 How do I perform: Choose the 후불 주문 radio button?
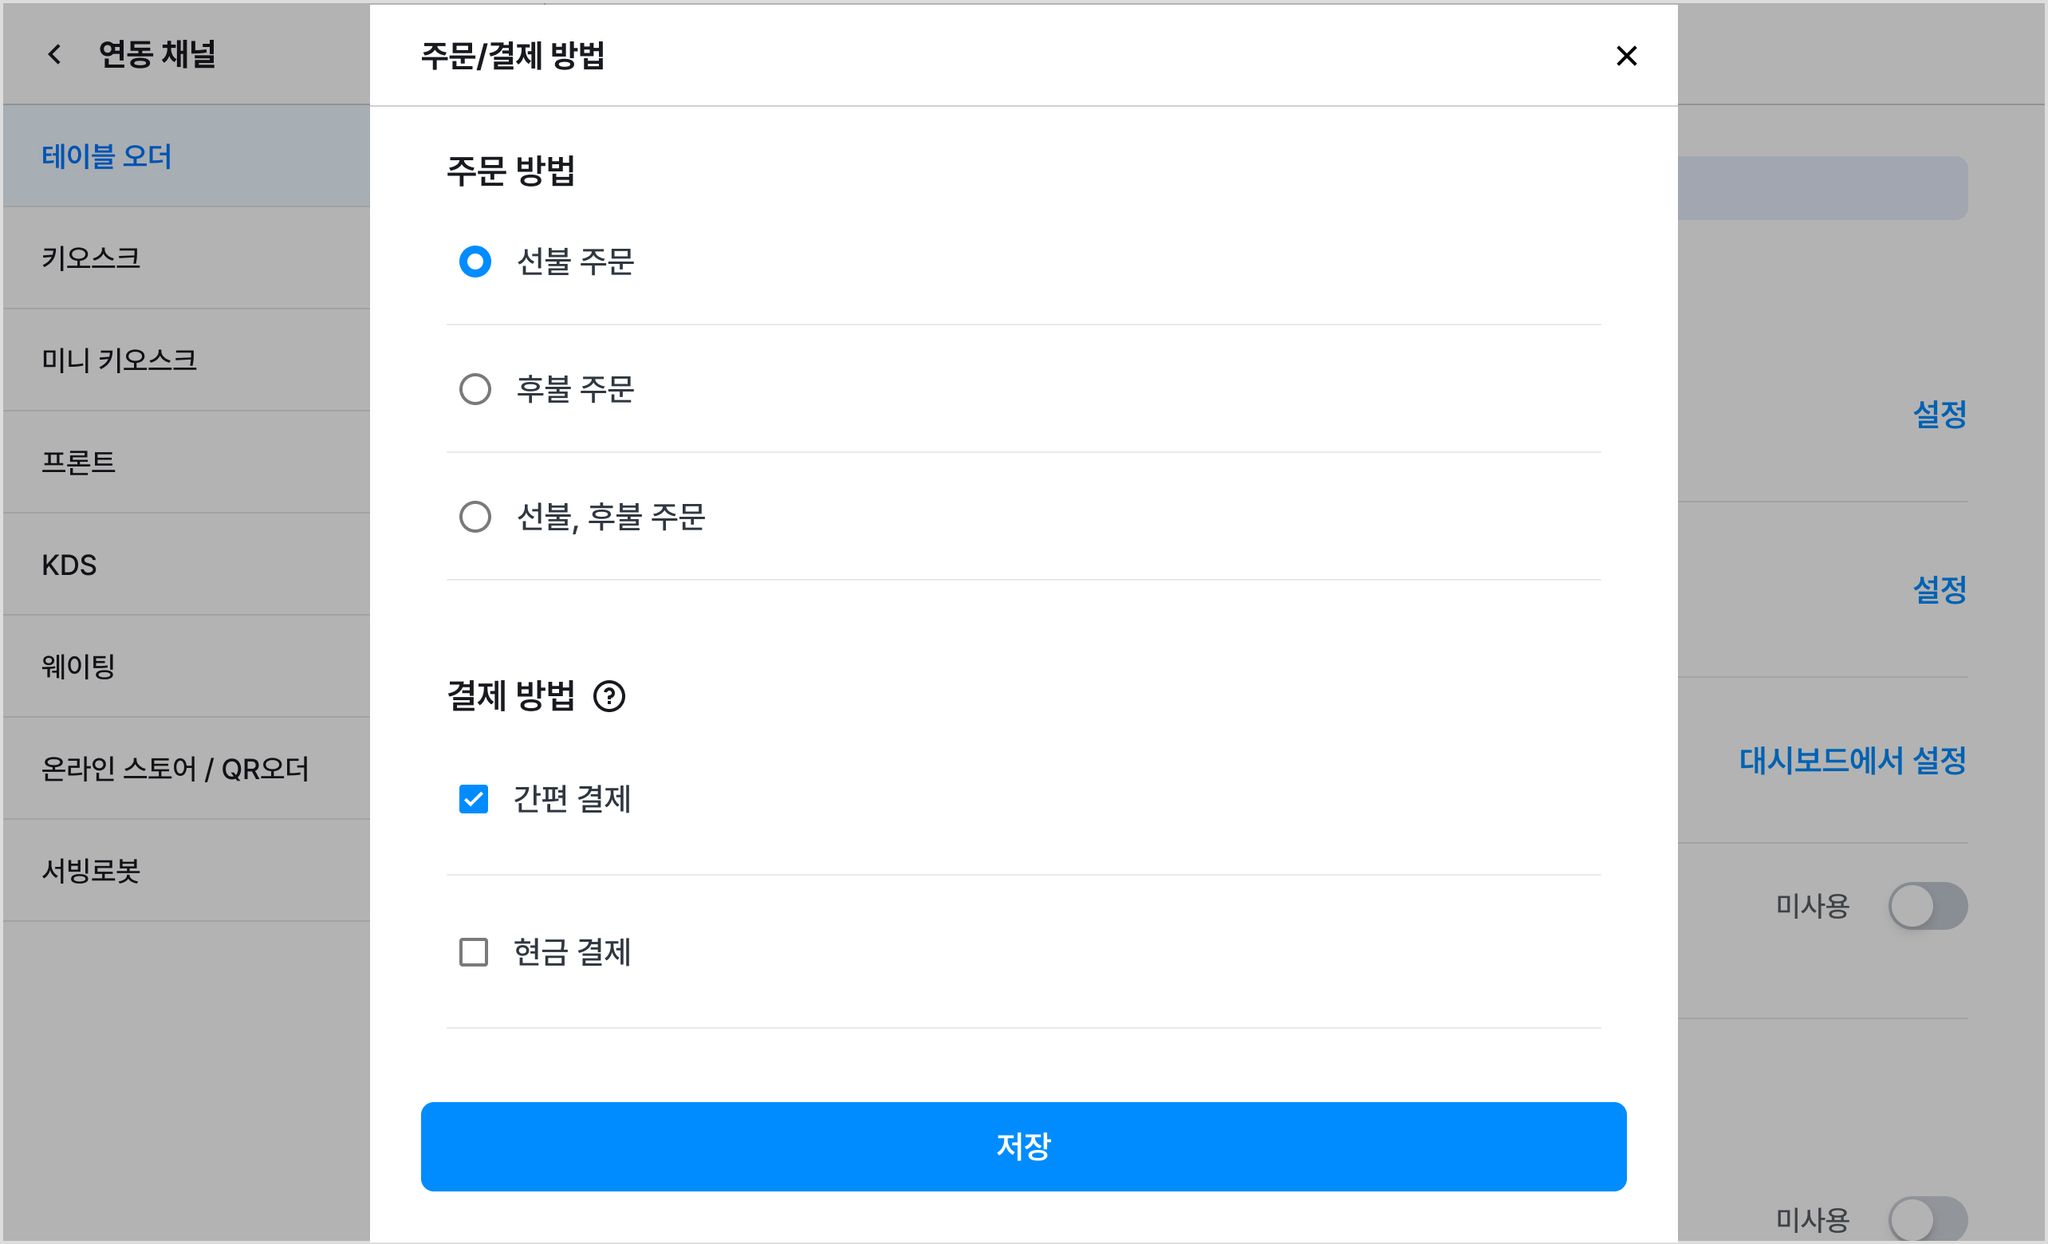pos(475,389)
